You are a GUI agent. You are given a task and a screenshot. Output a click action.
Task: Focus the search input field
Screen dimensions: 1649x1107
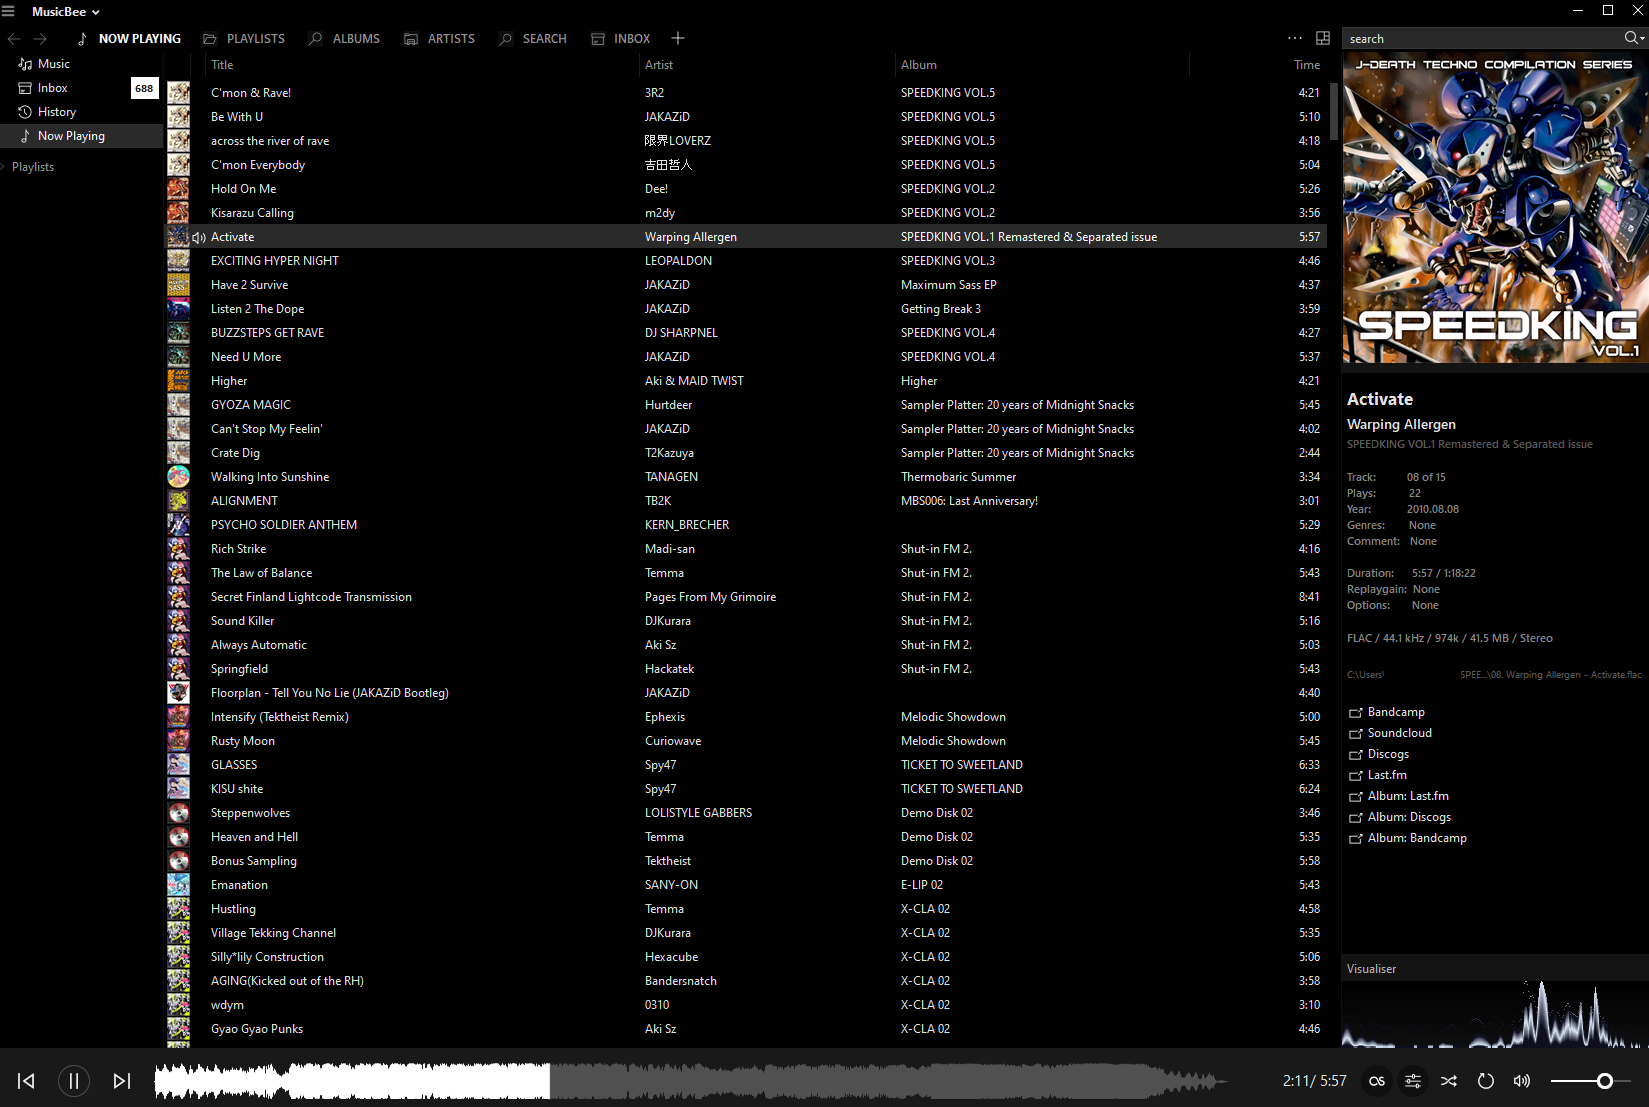click(x=1483, y=39)
